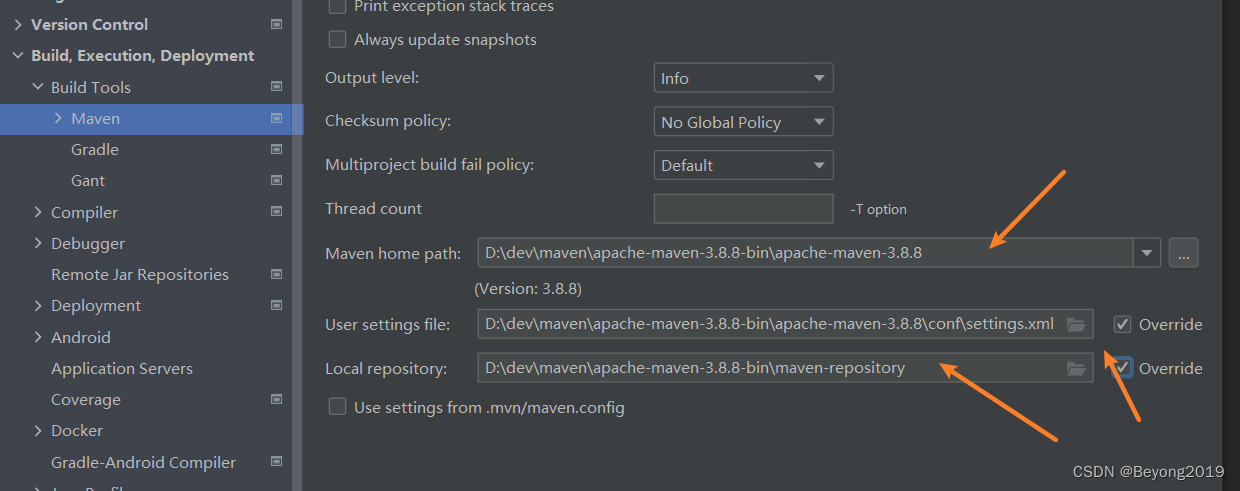Enable Always update snapshots checkbox
Viewport: 1240px width, 491px height.
click(338, 40)
